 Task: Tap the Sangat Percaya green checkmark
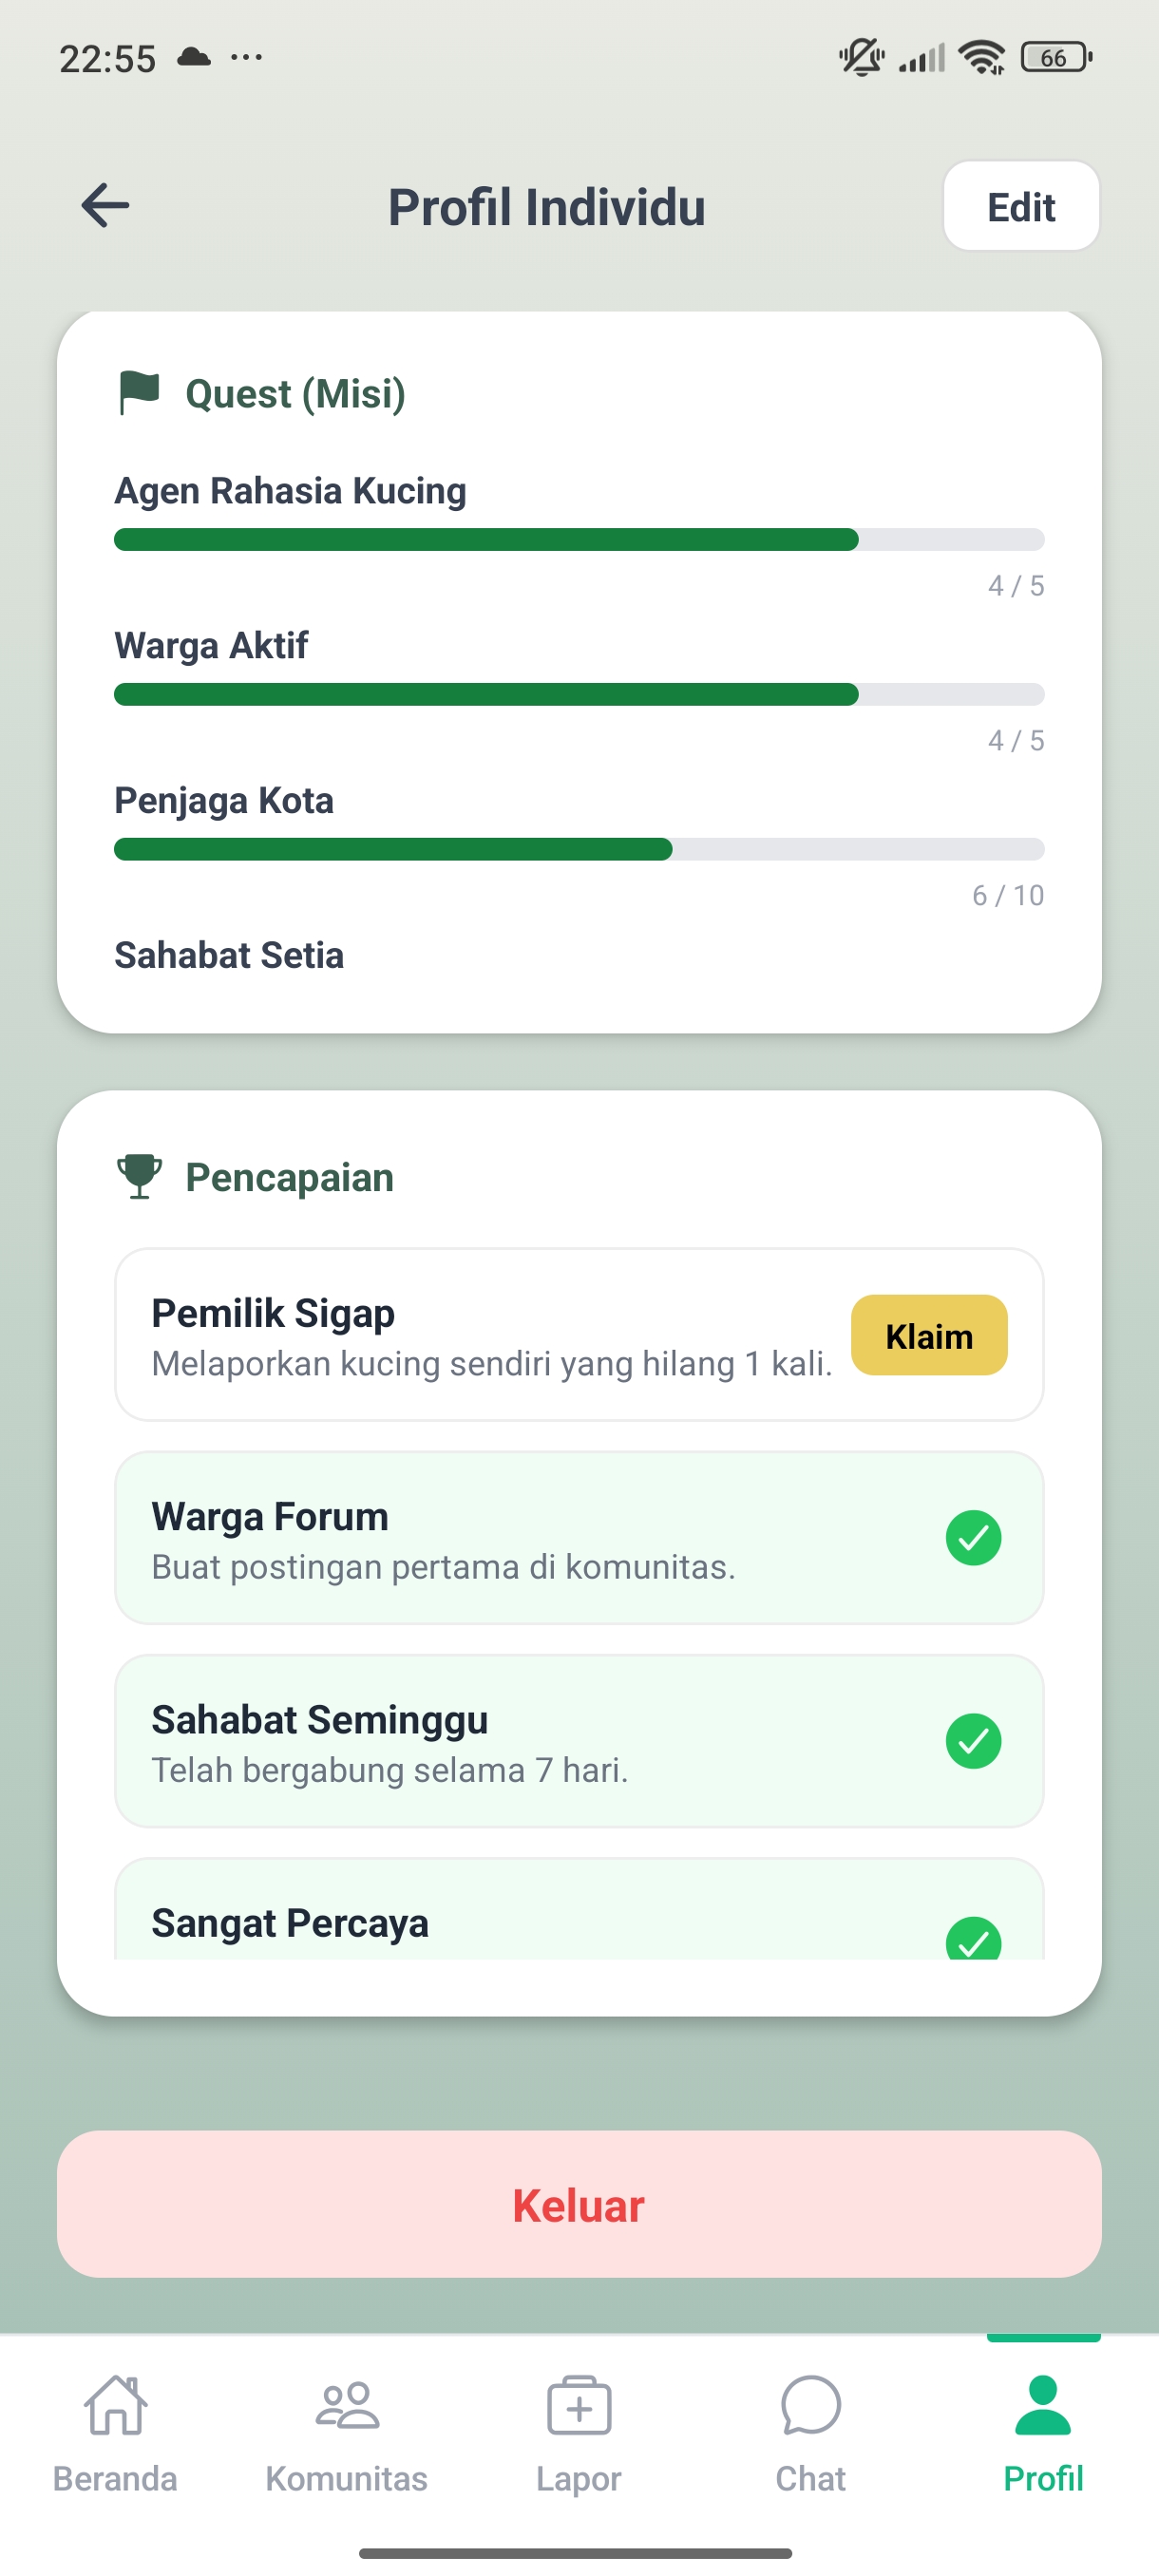click(973, 1939)
